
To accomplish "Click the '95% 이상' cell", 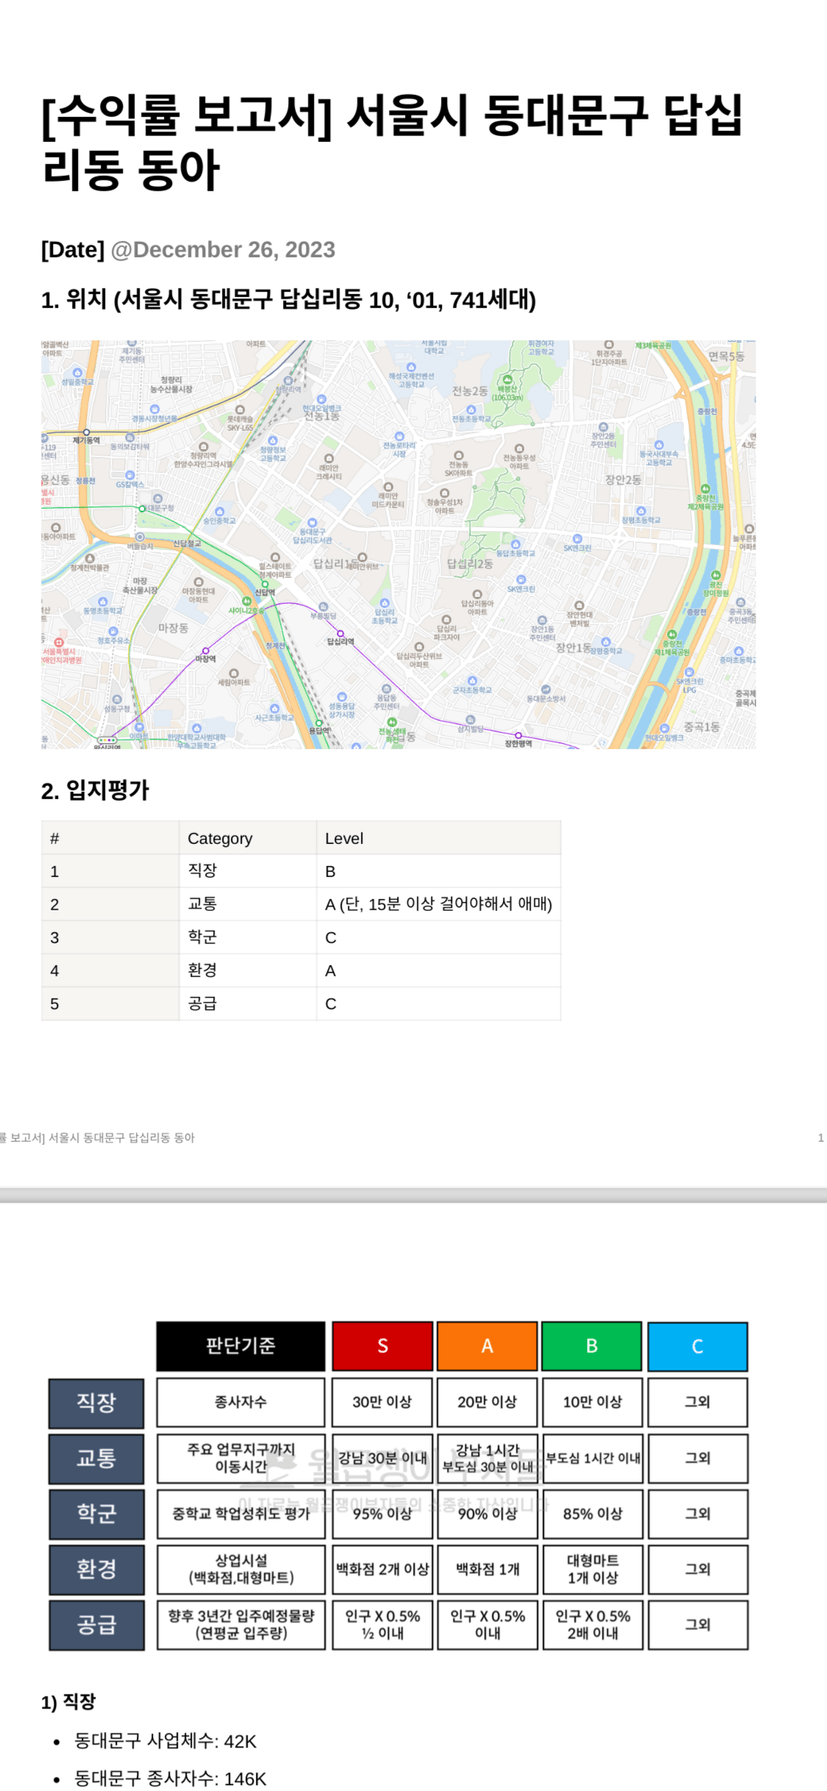I will coord(382,1514).
